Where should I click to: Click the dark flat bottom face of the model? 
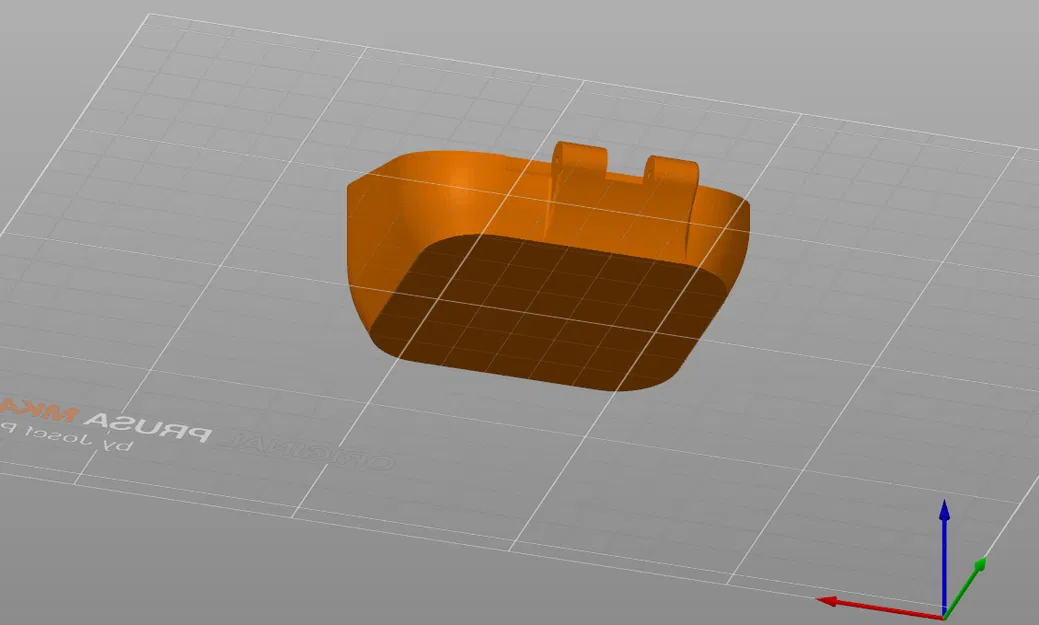[549, 312]
